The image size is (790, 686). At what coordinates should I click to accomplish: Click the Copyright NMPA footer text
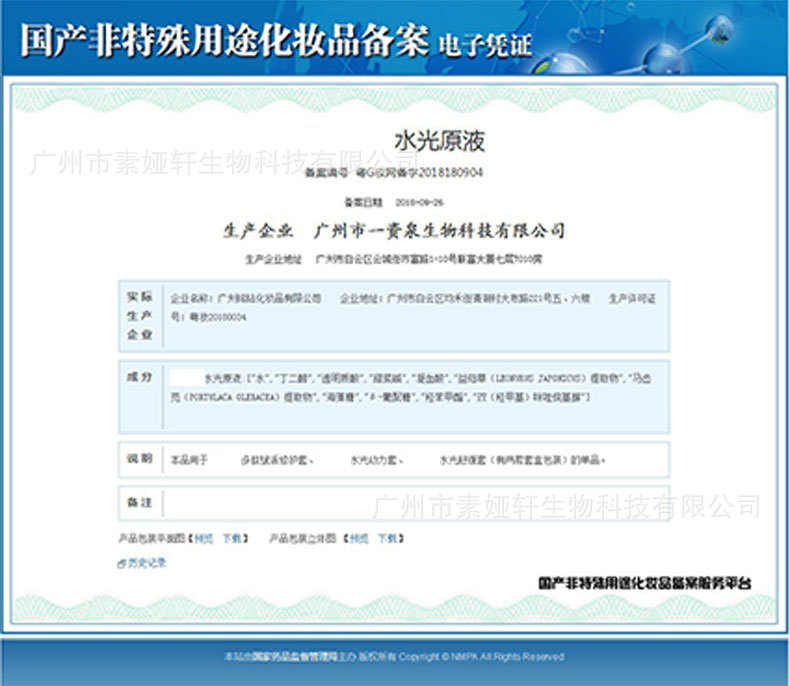point(481,657)
